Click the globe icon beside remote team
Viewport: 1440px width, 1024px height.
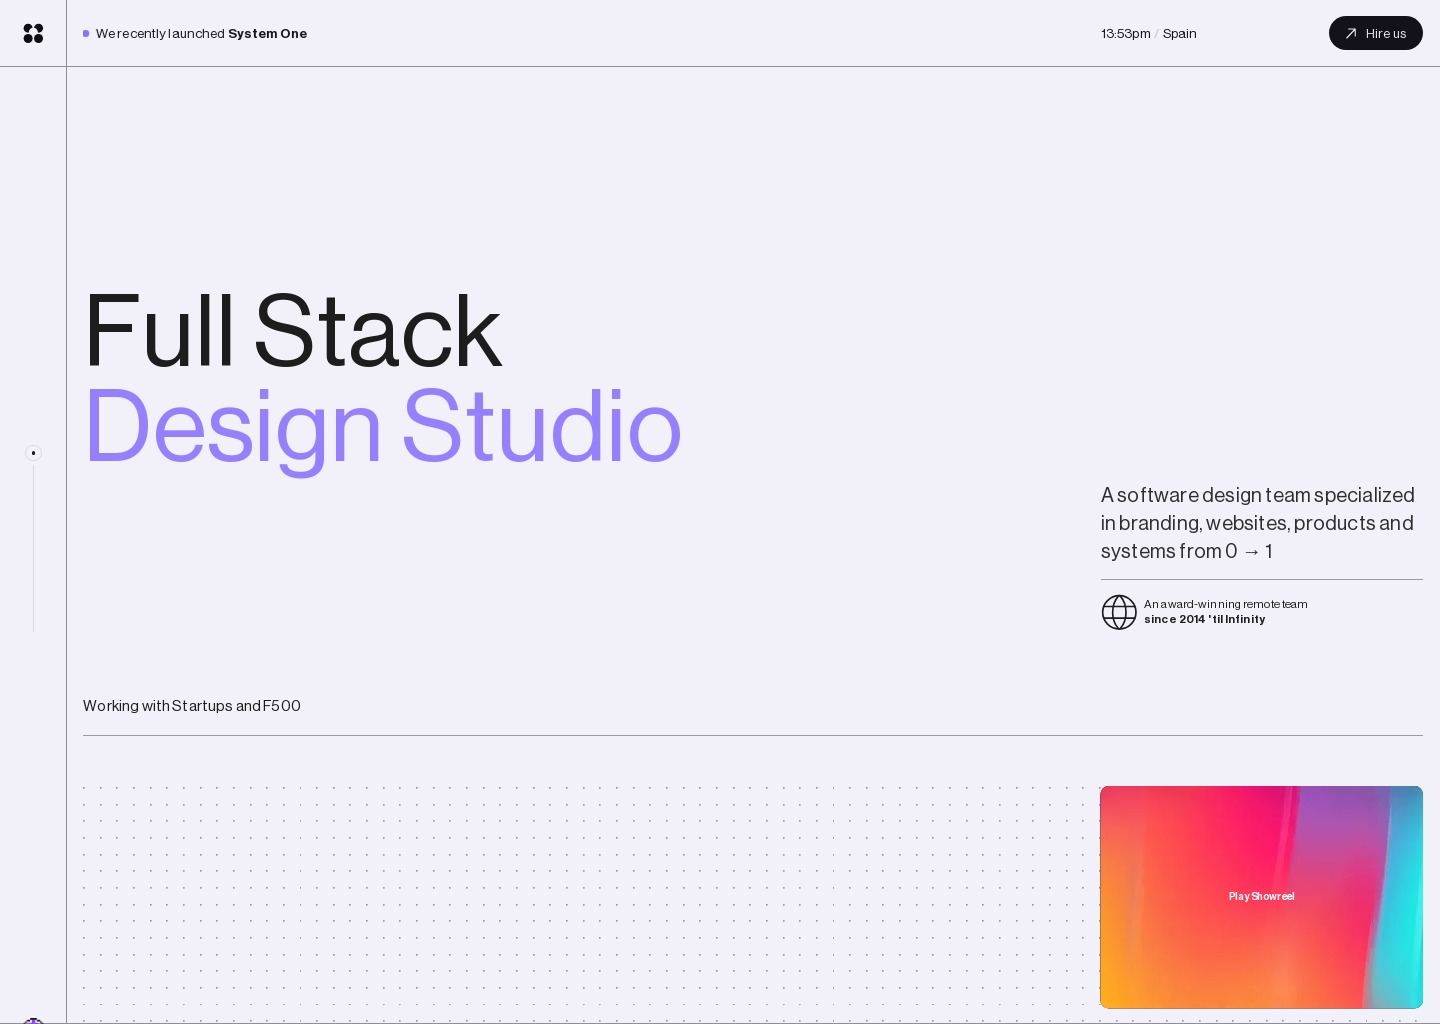1119,612
